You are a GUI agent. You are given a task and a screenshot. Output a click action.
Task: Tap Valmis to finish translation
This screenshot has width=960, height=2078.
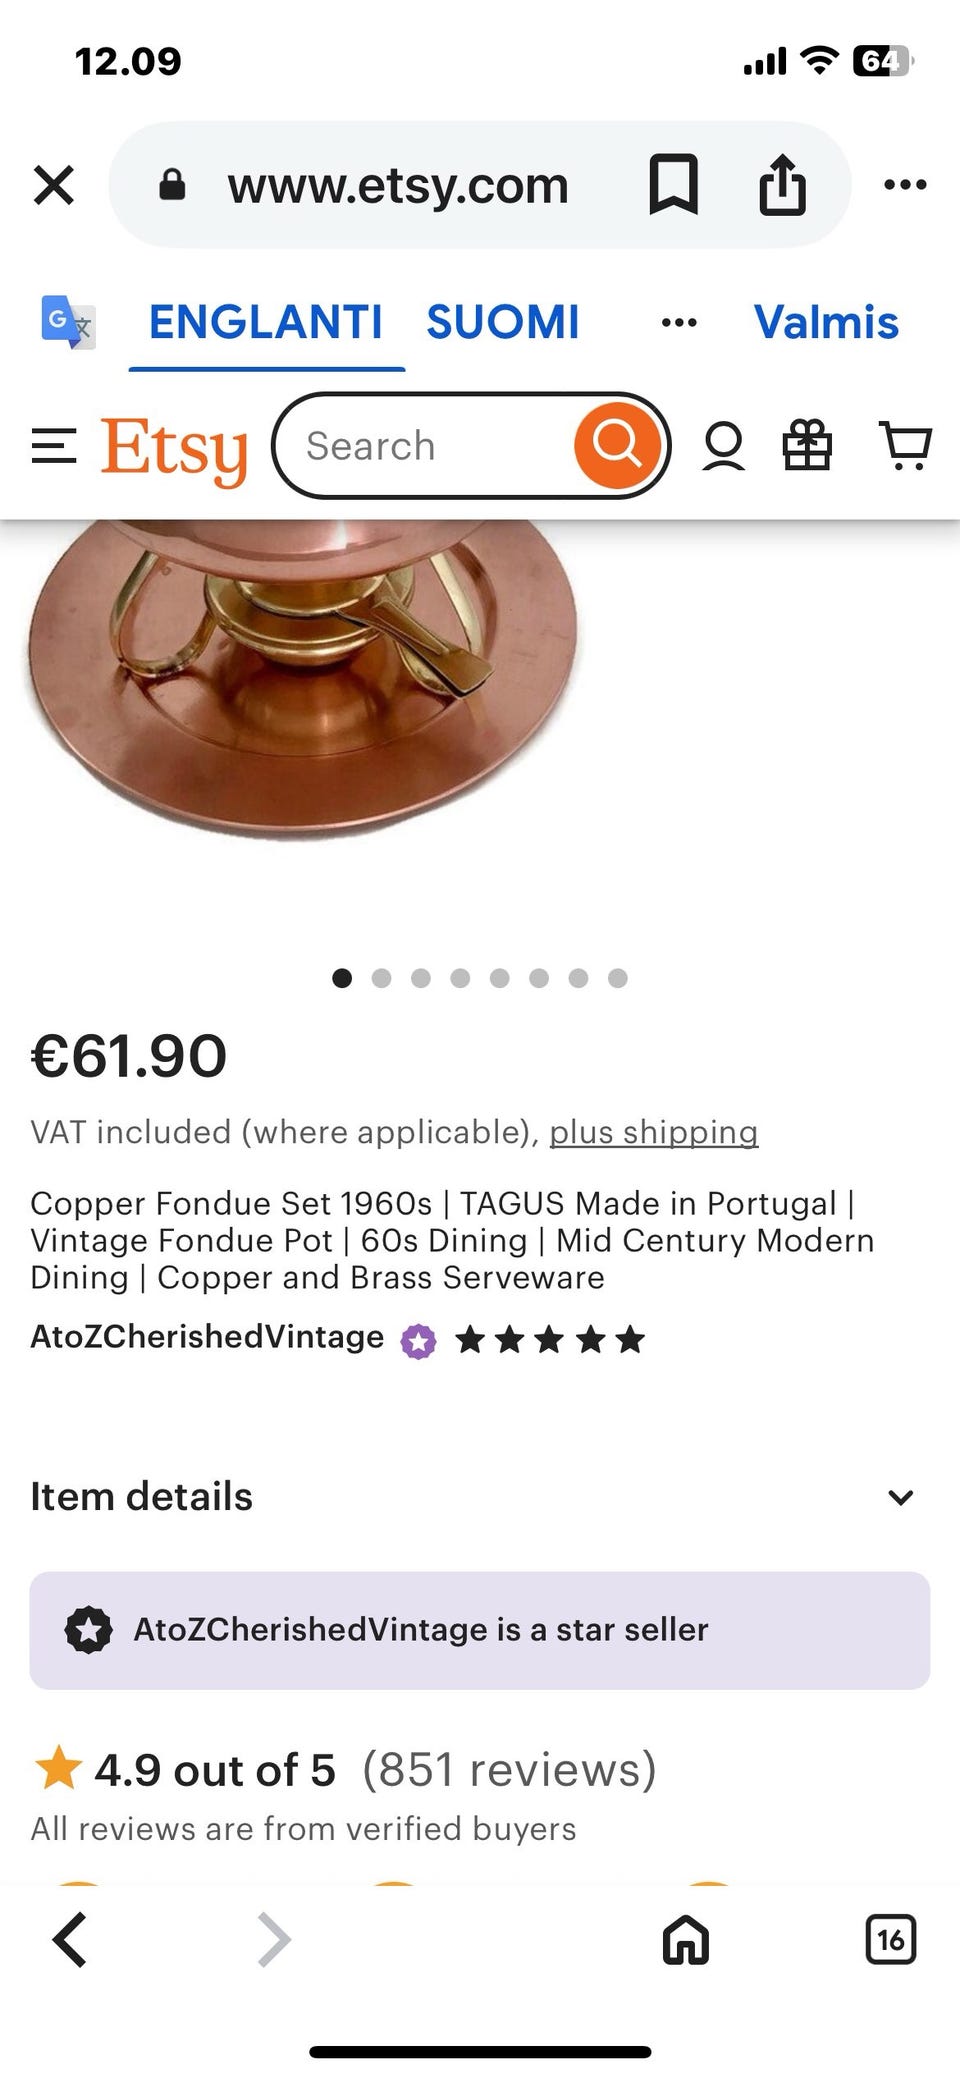[826, 322]
